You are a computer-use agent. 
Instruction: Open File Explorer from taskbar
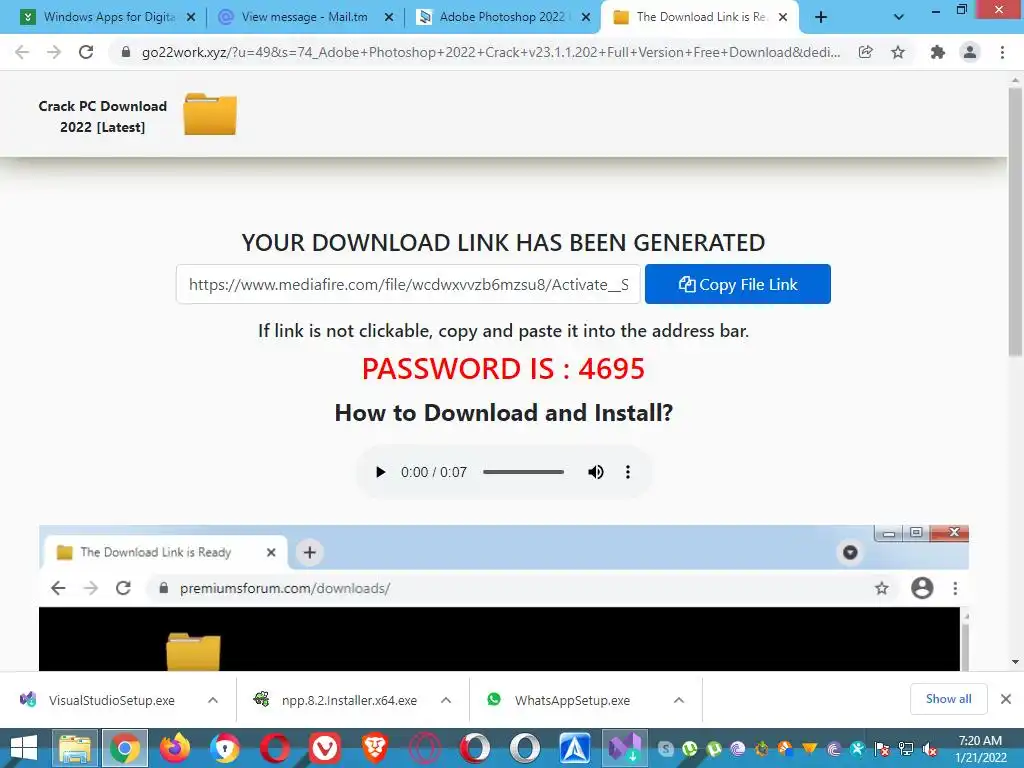point(74,748)
